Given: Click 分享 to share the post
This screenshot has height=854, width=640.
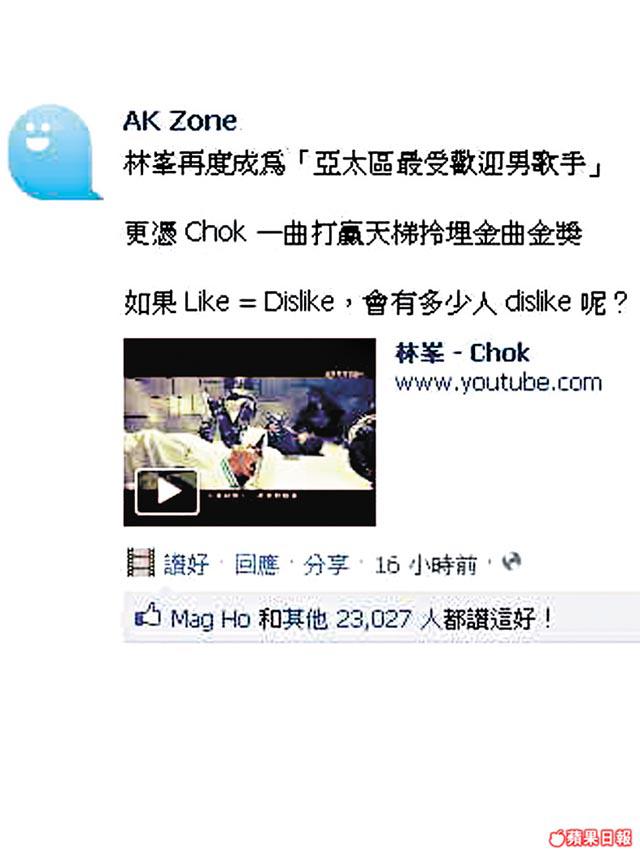Looking at the screenshot, I should click(325, 564).
